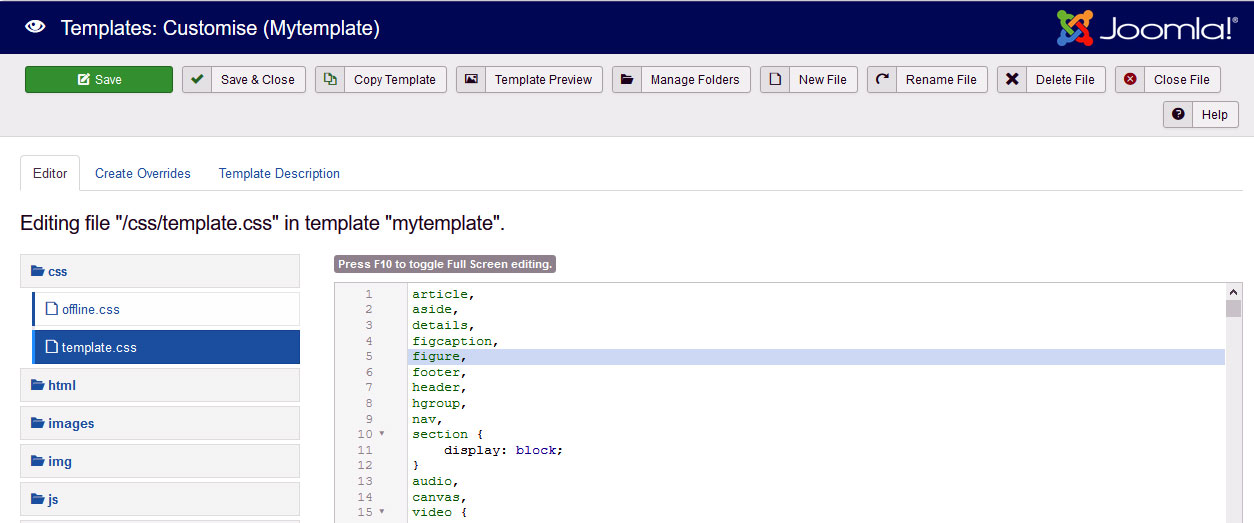The height and width of the screenshot is (523, 1254).
Task: Click the Save & Close checkmark icon
Action: tap(197, 80)
